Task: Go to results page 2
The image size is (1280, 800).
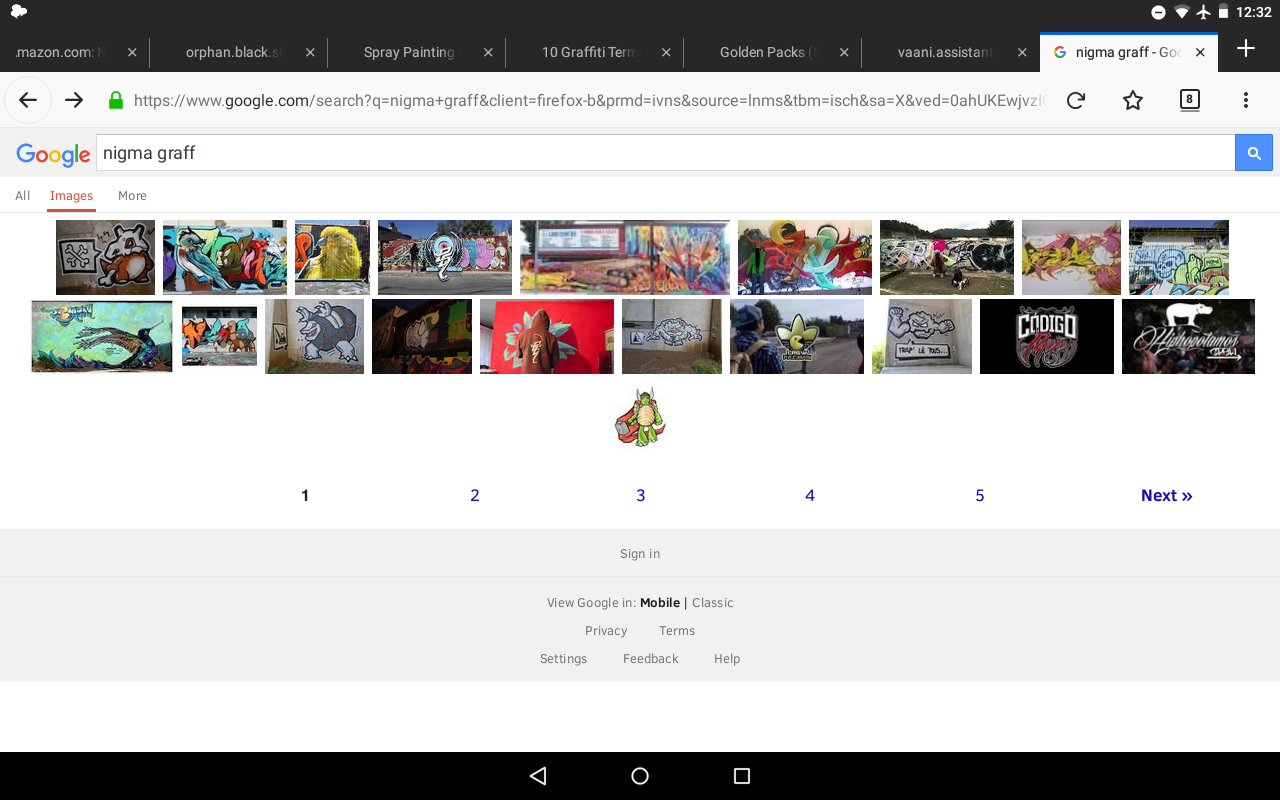Action: tap(475, 495)
